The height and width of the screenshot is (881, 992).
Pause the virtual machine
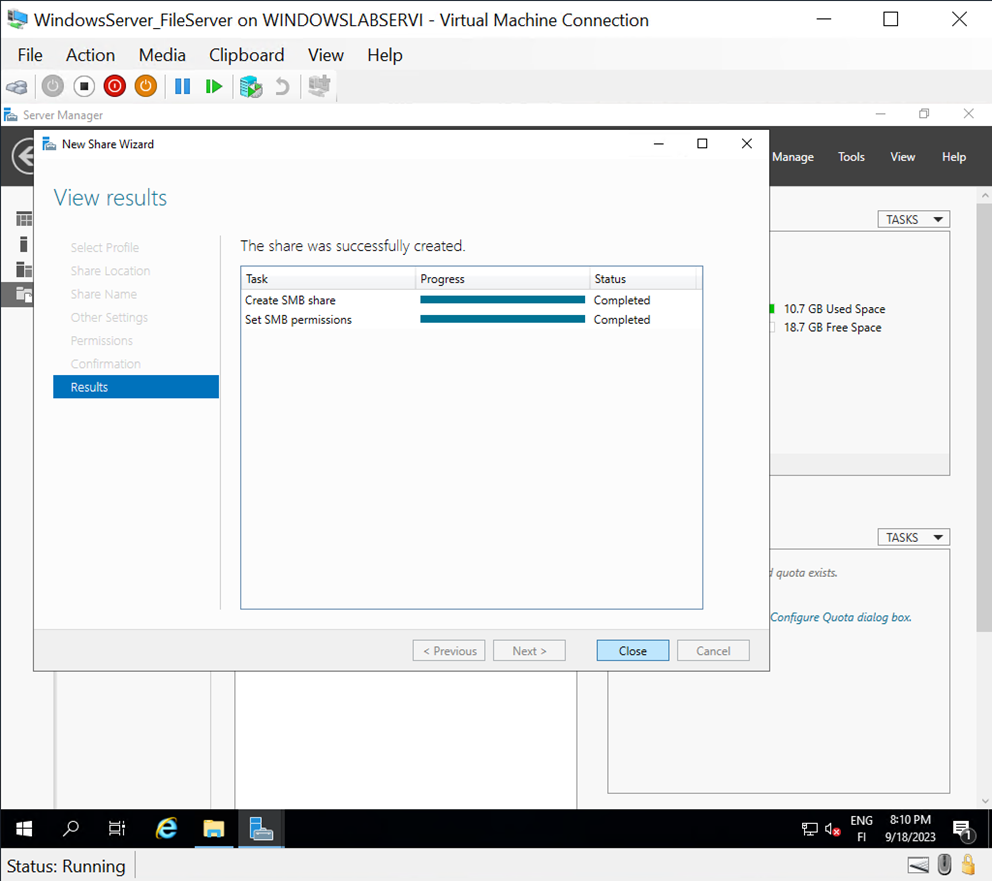(182, 86)
